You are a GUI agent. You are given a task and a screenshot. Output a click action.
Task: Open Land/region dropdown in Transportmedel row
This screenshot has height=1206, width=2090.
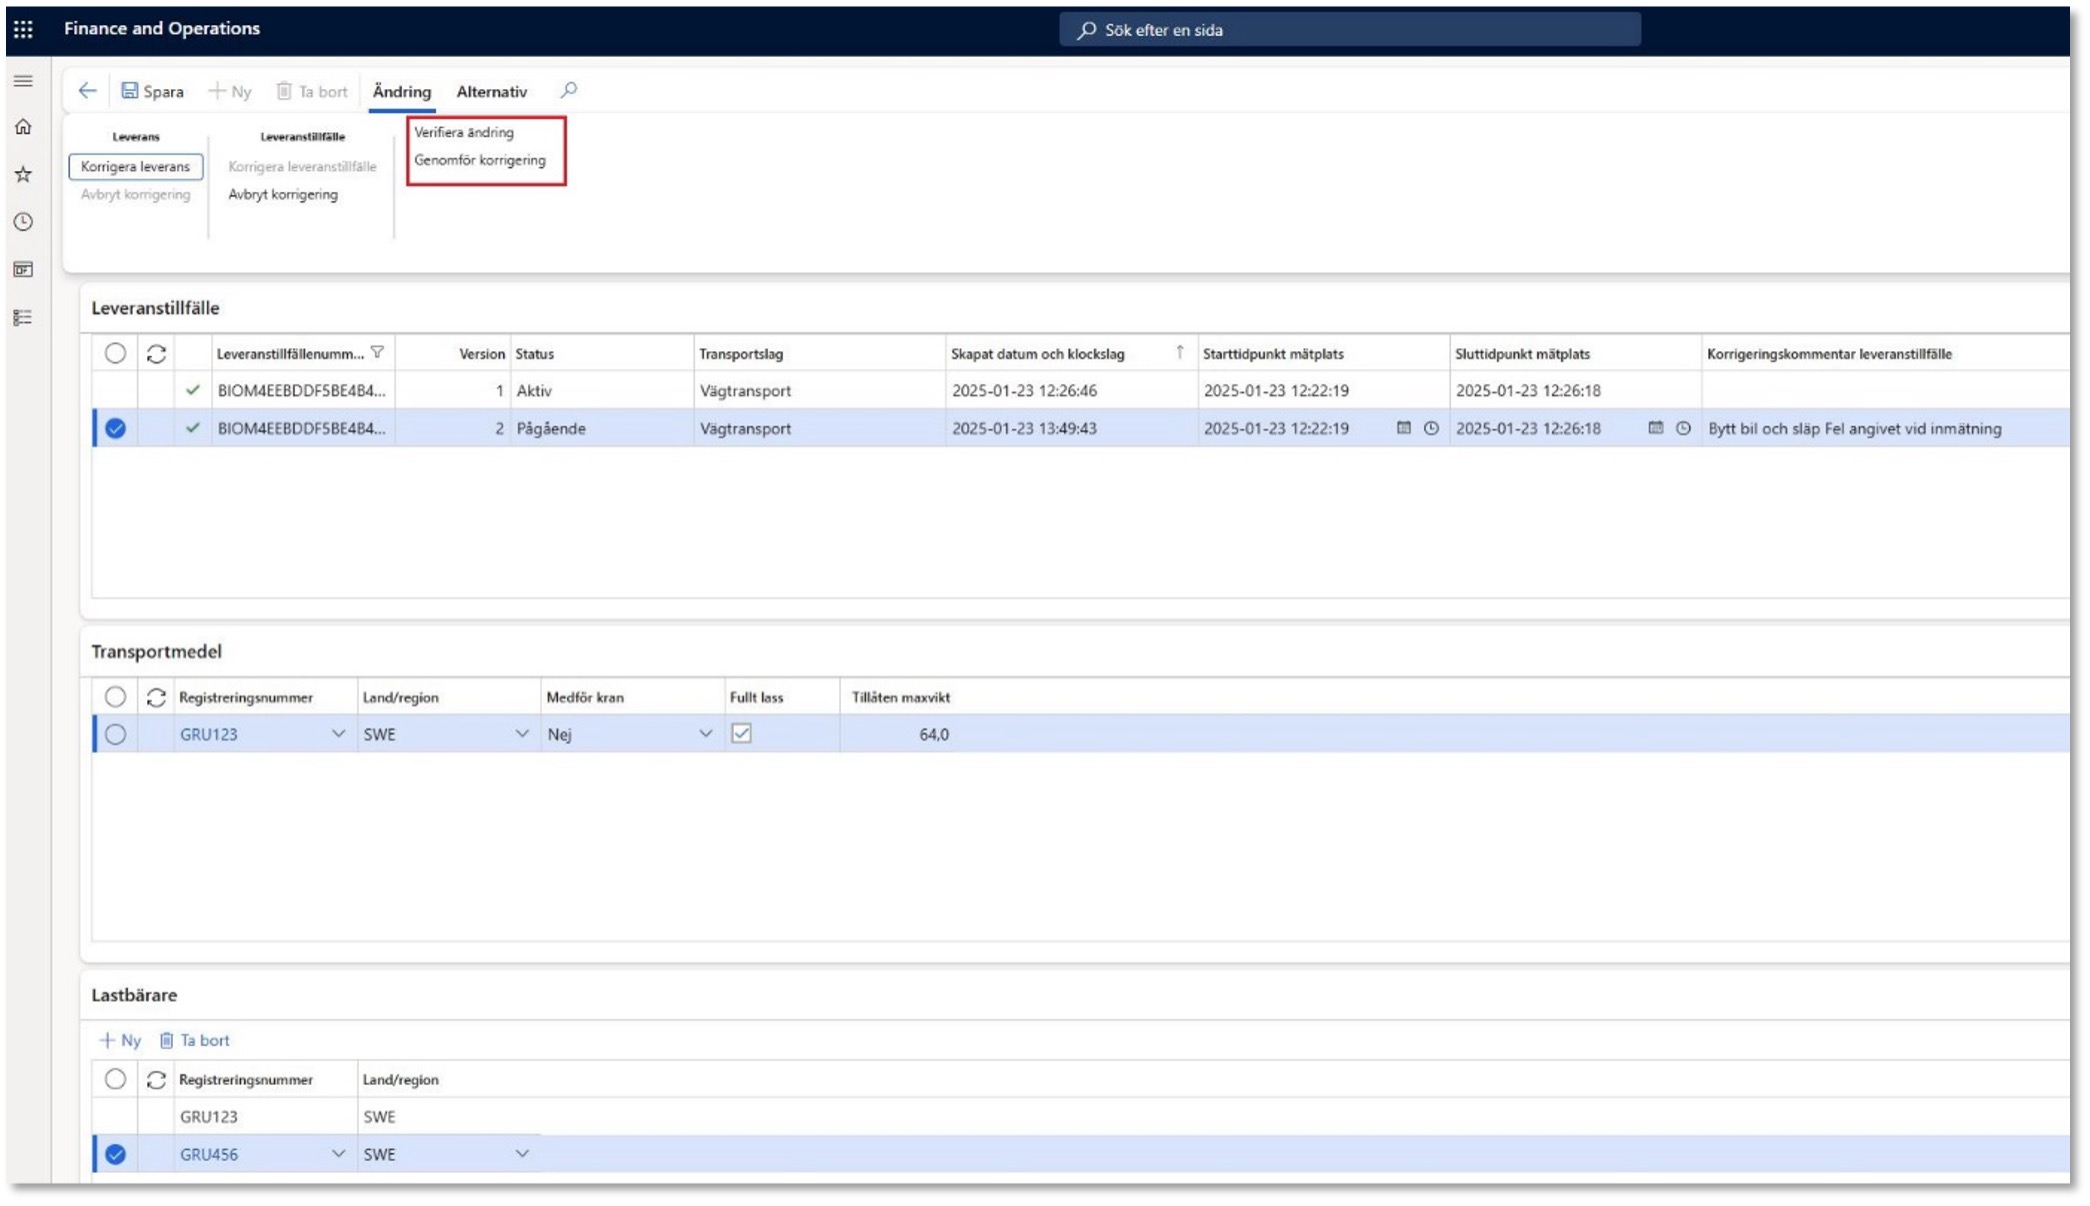(x=521, y=734)
